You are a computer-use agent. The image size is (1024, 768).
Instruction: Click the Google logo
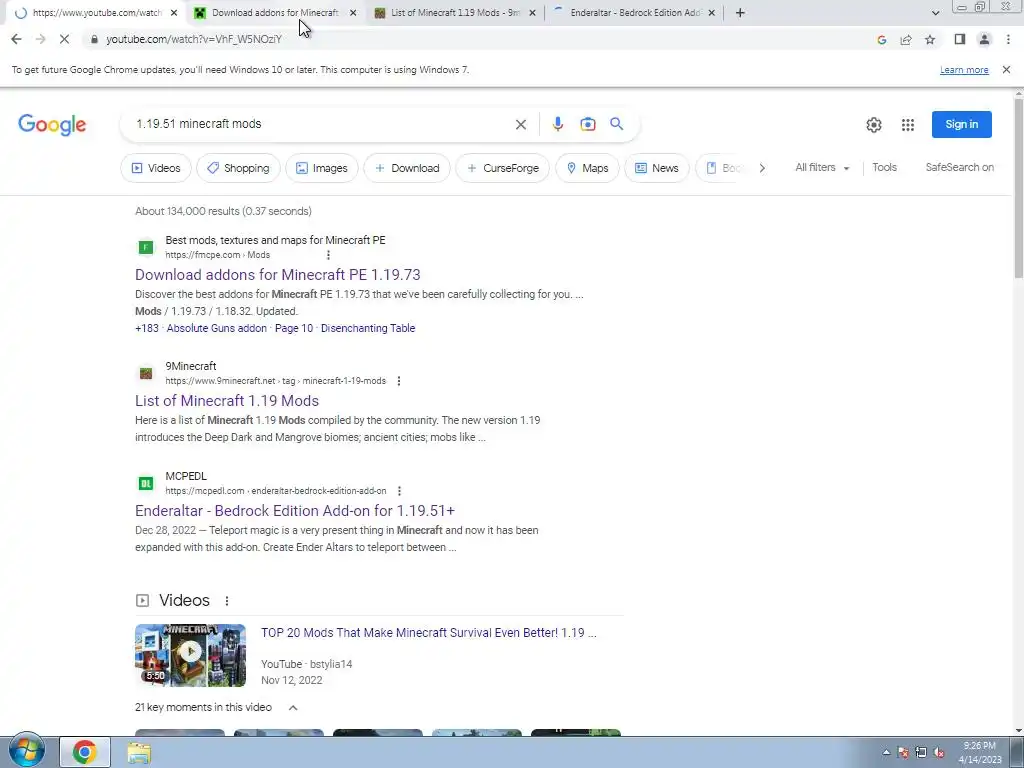52,125
